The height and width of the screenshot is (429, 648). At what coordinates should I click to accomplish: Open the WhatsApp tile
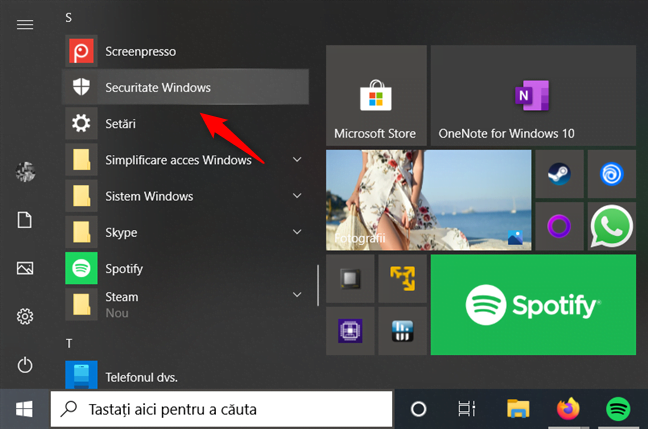[x=612, y=226]
